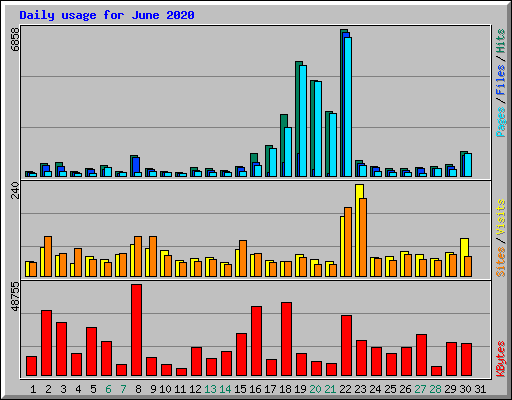Click green weekend day label 6
512x400 pixels.
pyautogui.click(x=108, y=389)
